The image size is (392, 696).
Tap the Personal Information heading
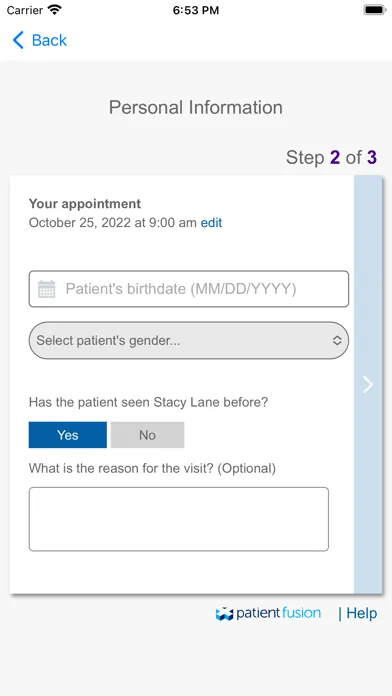tap(196, 107)
